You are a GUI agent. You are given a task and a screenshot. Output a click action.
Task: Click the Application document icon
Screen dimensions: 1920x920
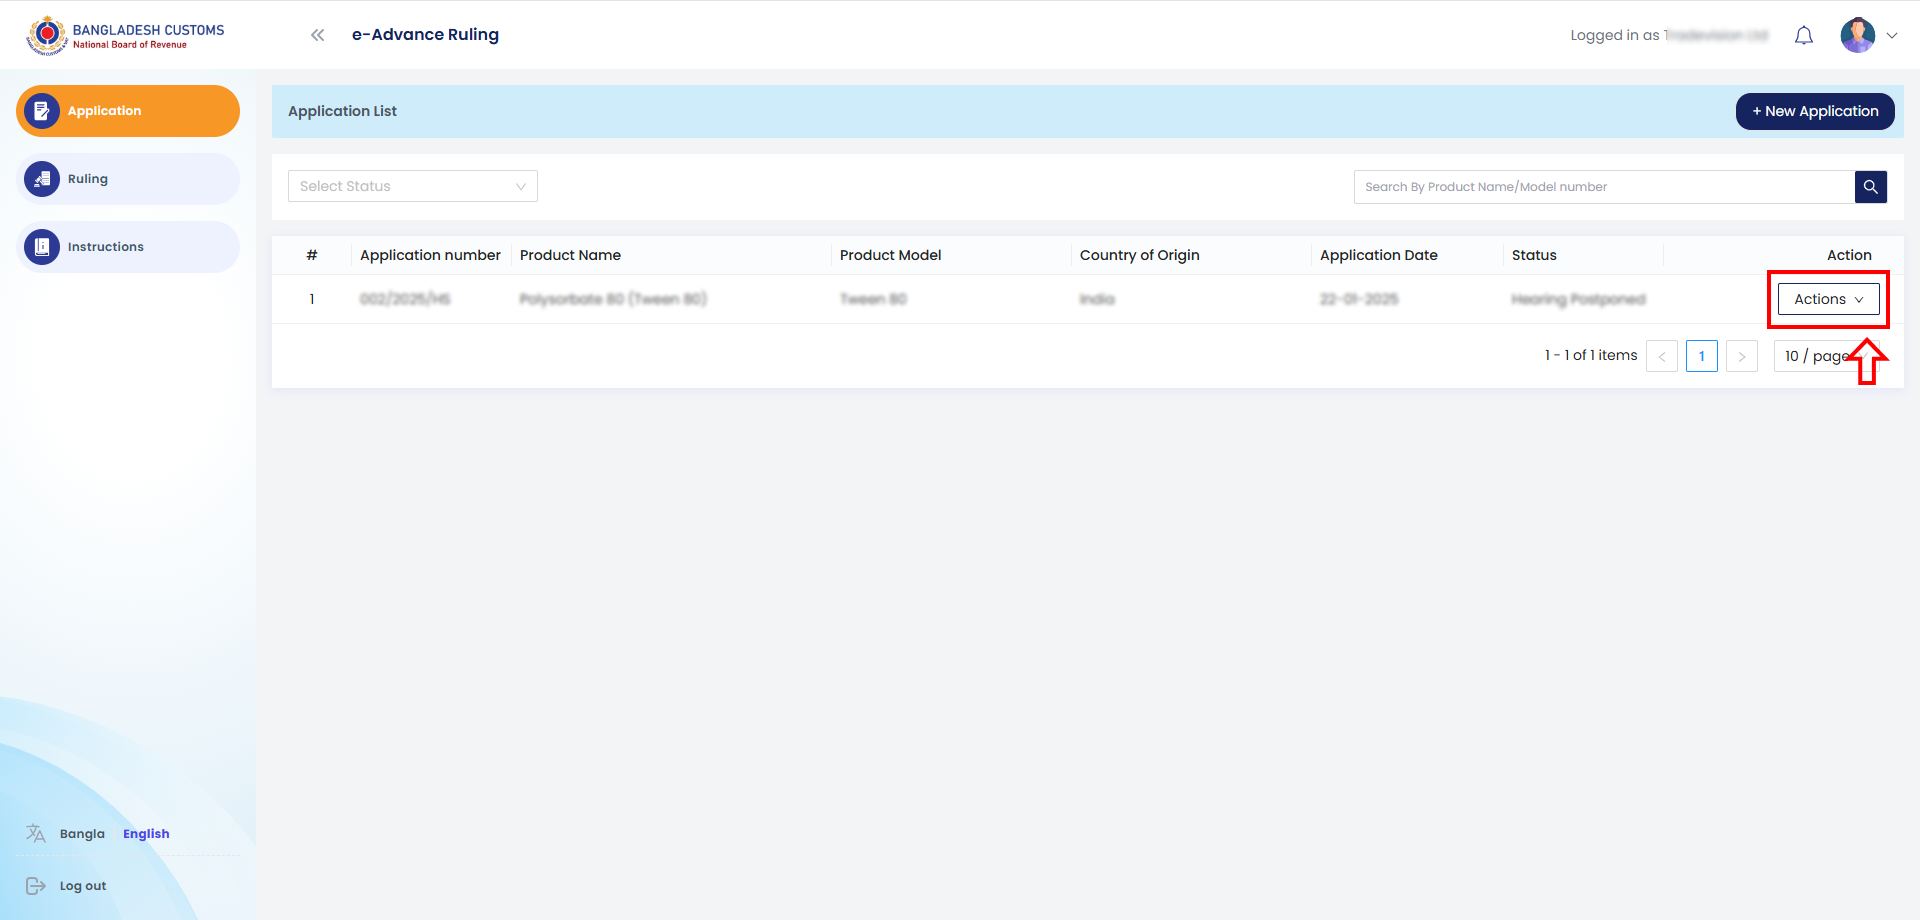coord(42,111)
